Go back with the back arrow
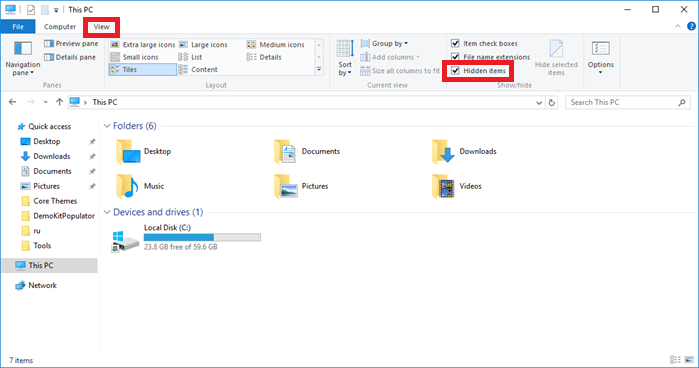699x368 pixels. (x=12, y=102)
